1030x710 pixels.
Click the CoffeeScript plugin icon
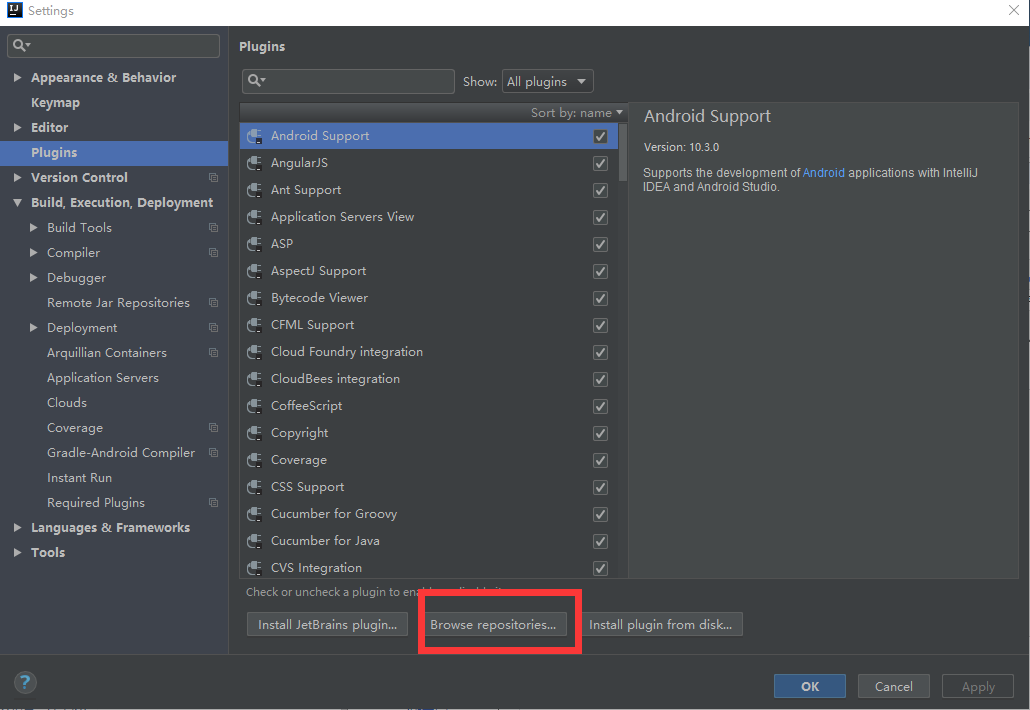(x=254, y=406)
